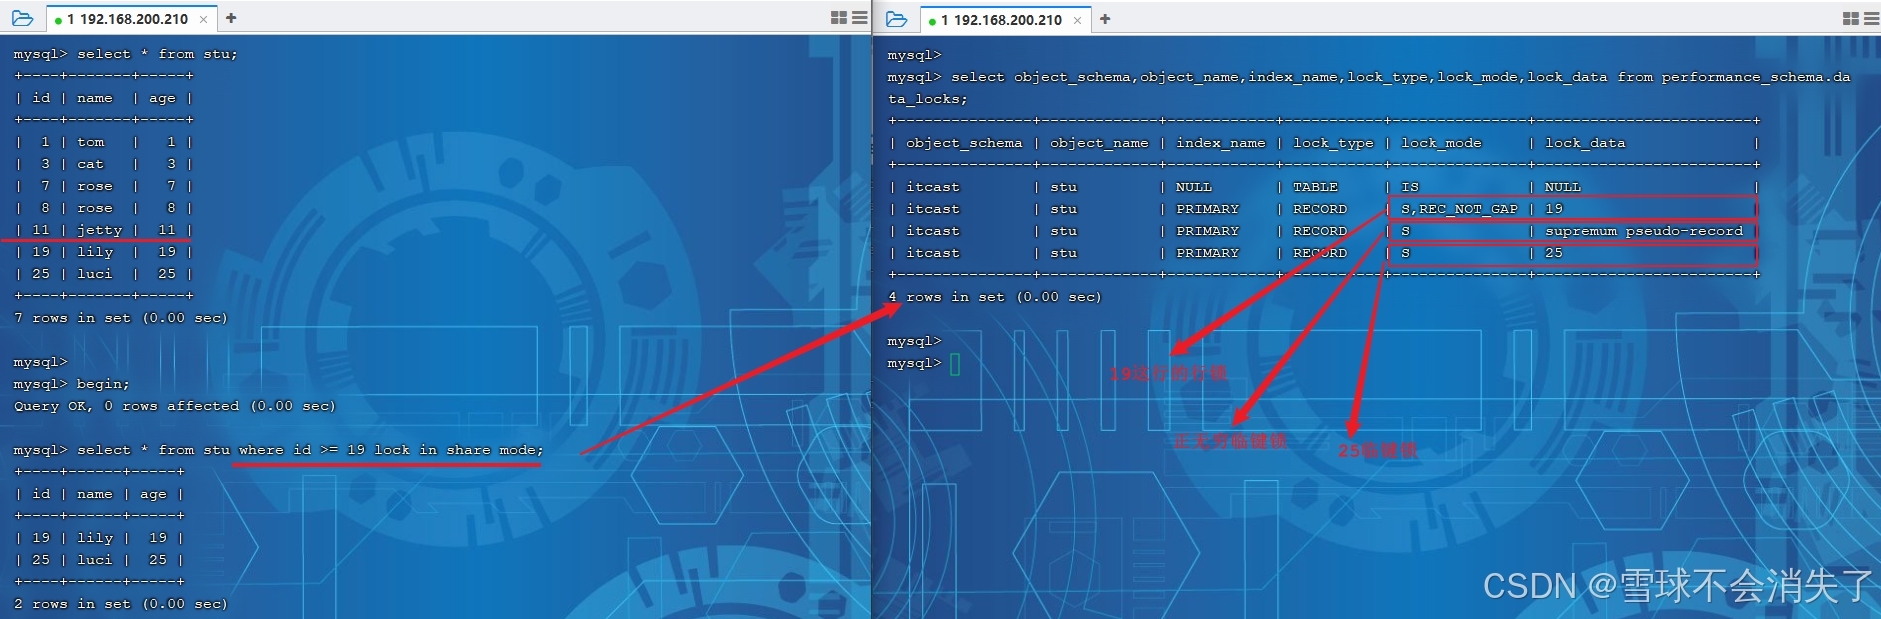Click the 'object_name' column header
1881x619 pixels.
pos(1099,143)
